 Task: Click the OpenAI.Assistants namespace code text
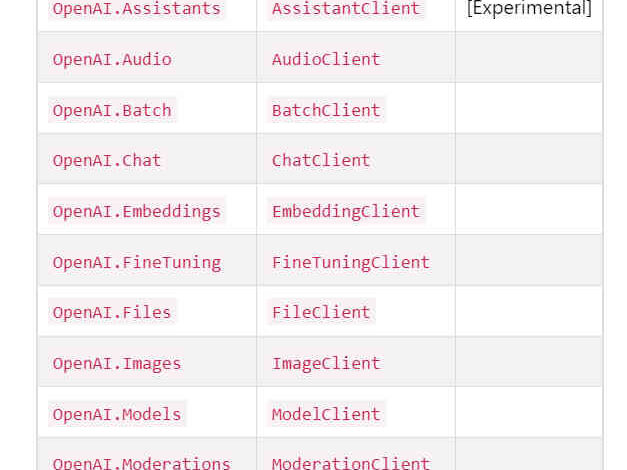pos(137,9)
